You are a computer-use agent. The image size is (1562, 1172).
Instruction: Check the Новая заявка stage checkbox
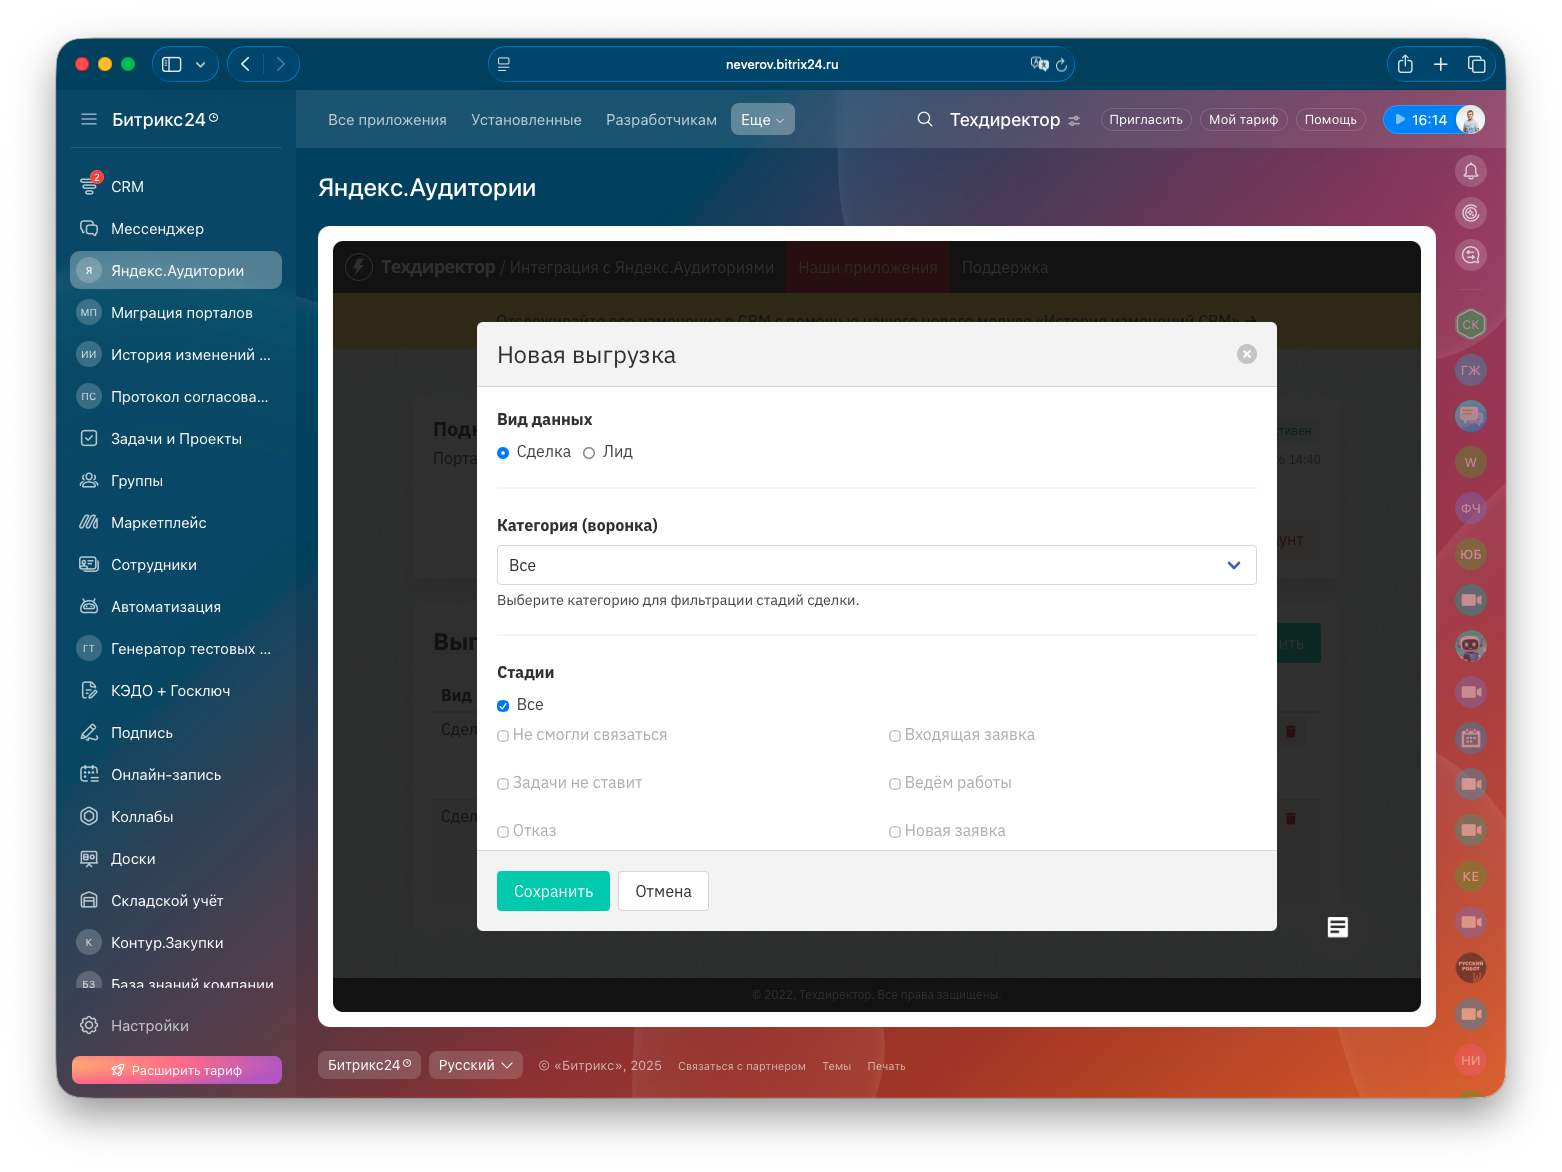(895, 832)
